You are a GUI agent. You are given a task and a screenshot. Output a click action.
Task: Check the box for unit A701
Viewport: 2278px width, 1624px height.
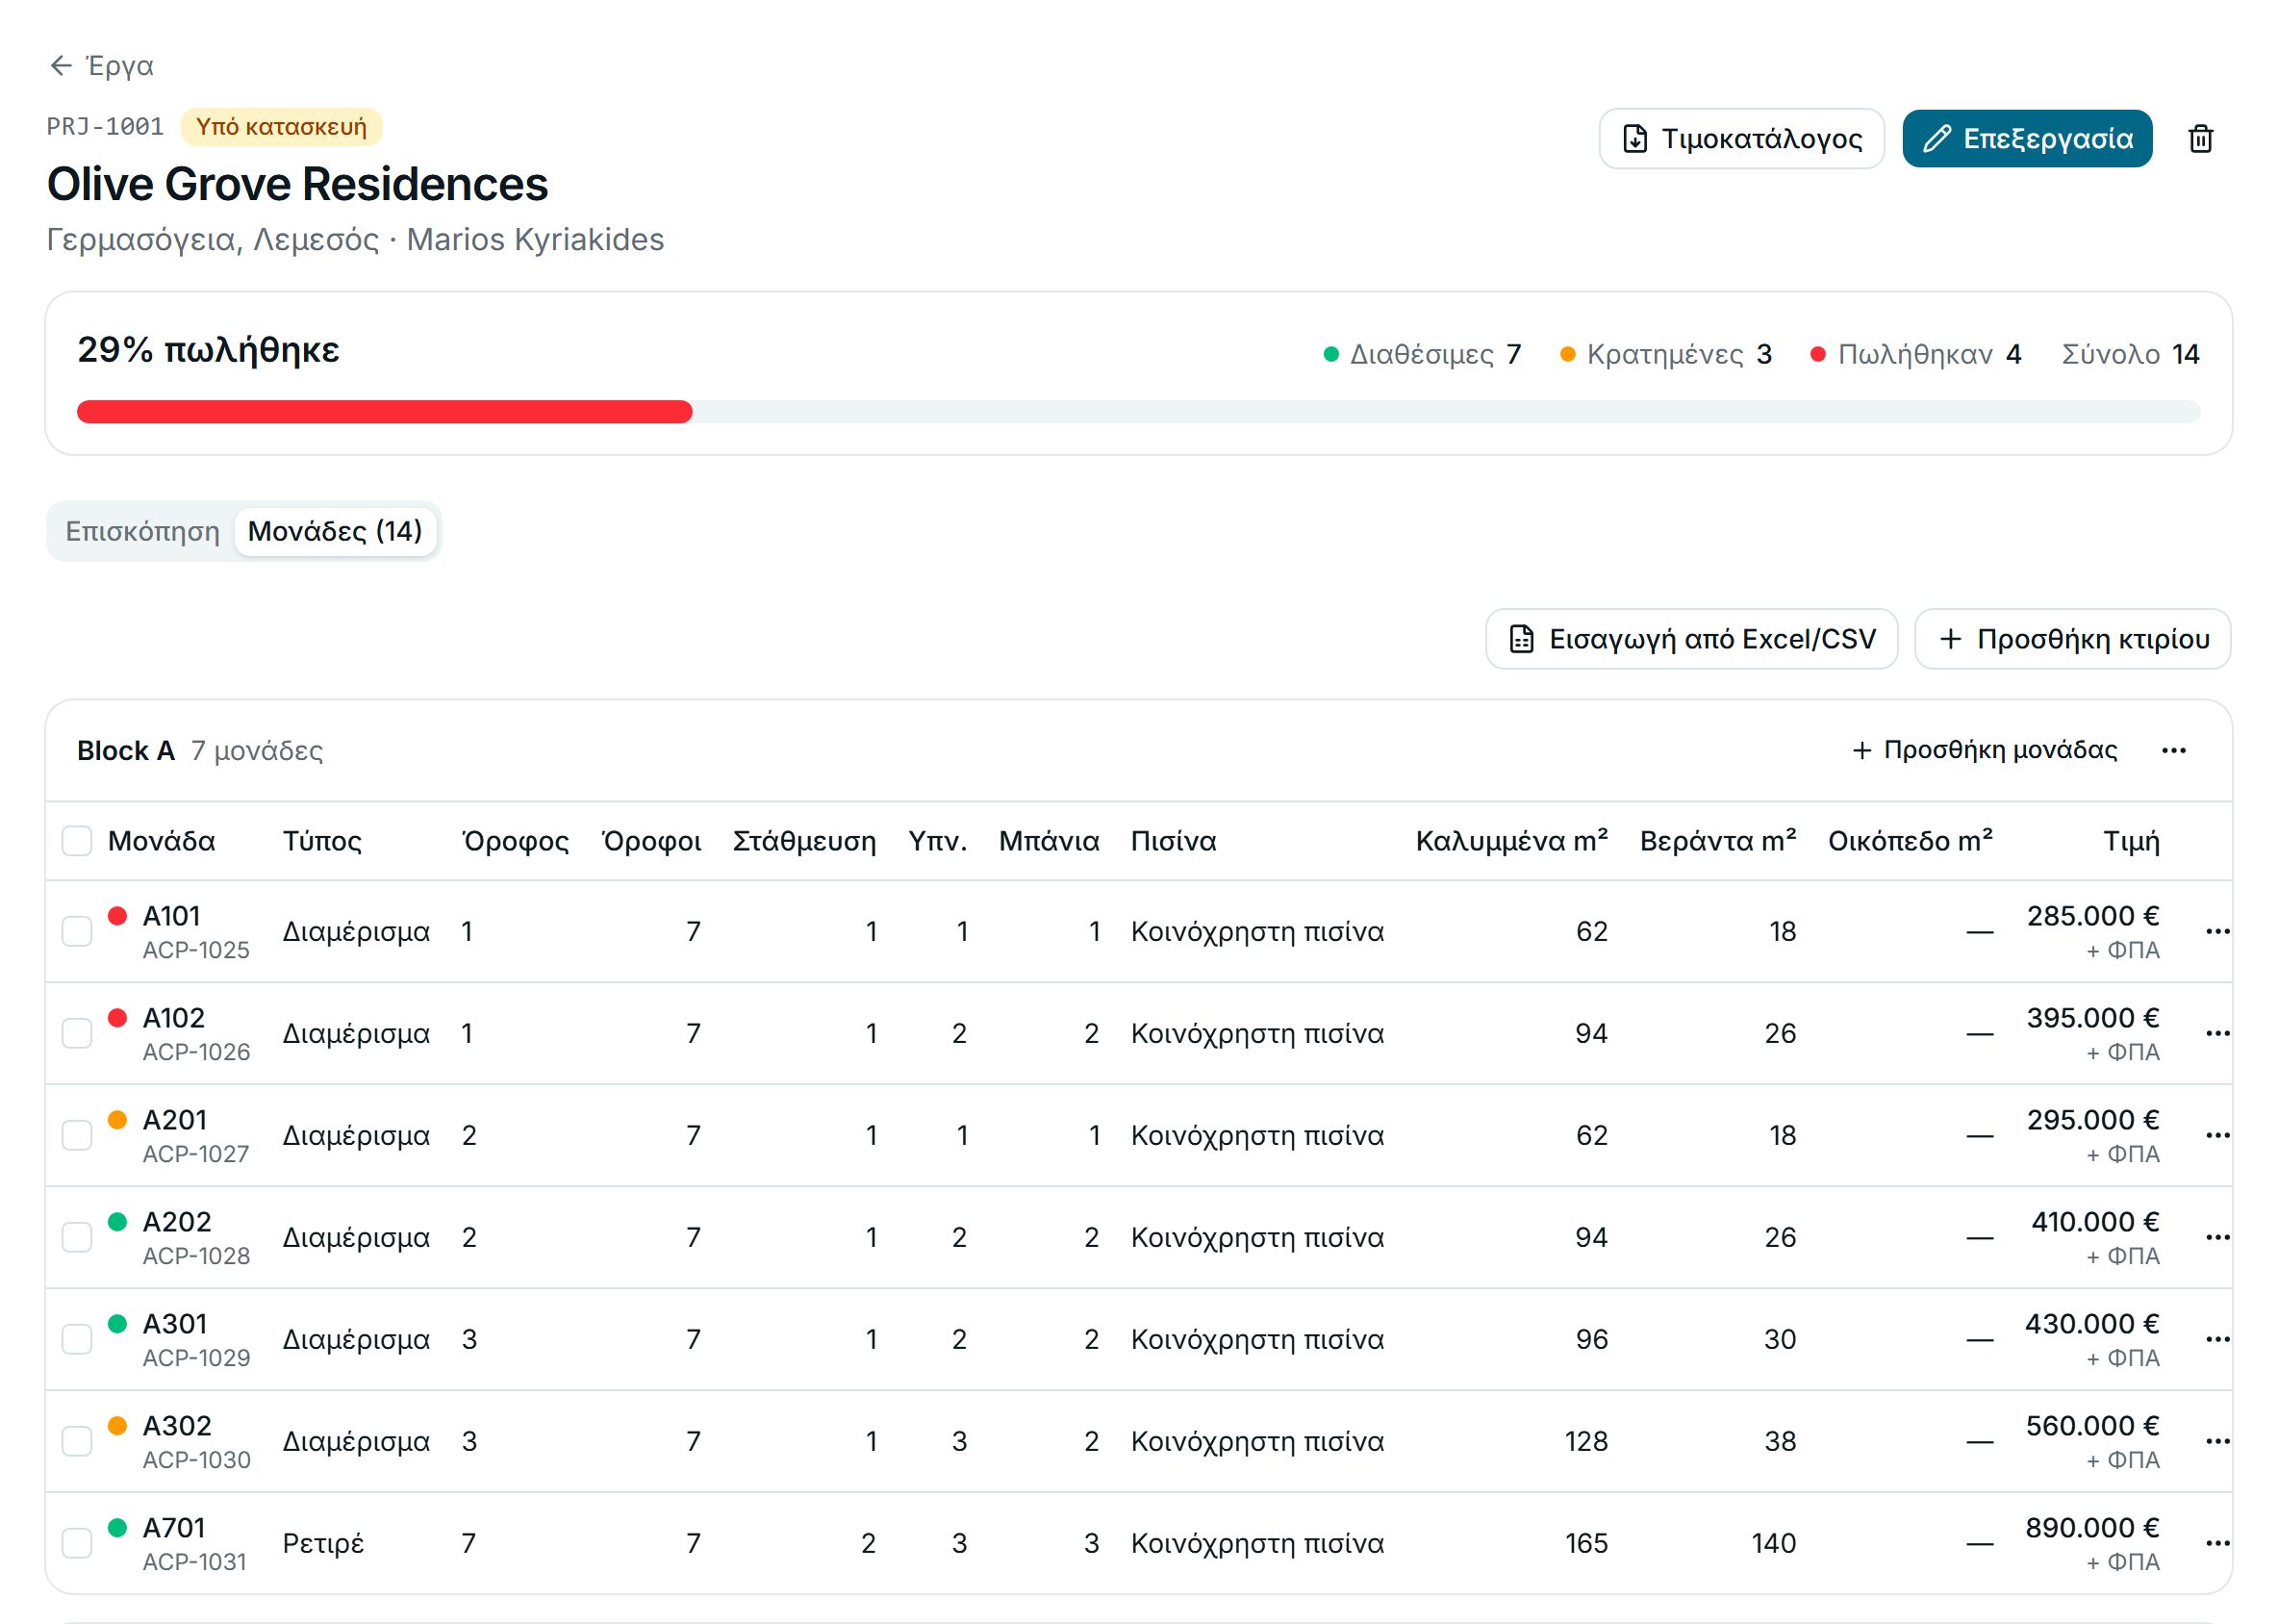77,1543
